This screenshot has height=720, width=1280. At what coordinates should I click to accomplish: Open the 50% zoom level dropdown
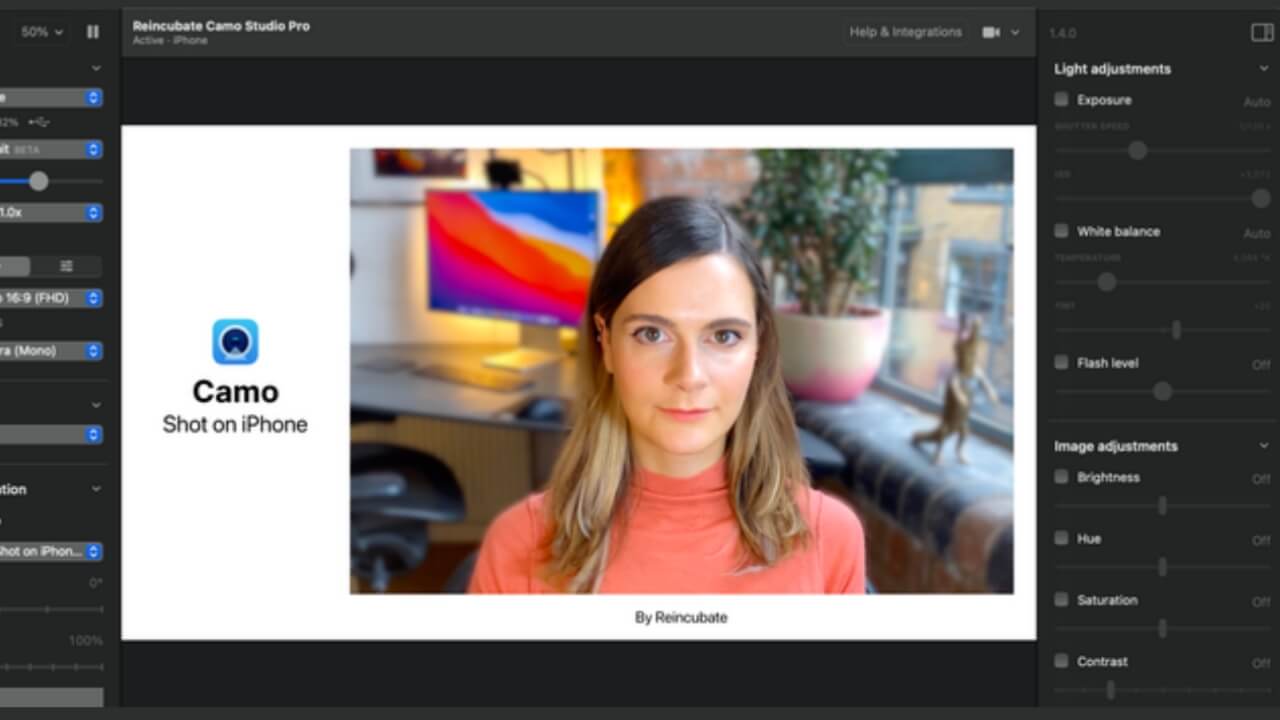(42, 32)
